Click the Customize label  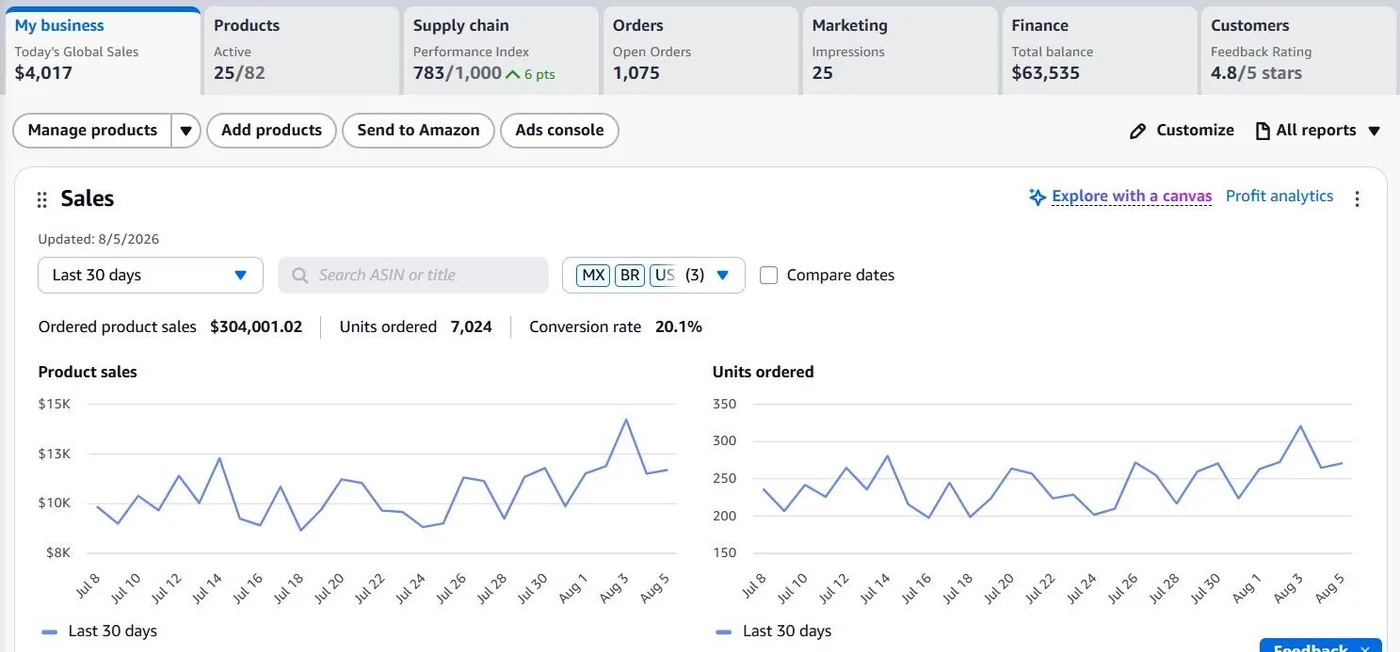click(x=1195, y=130)
